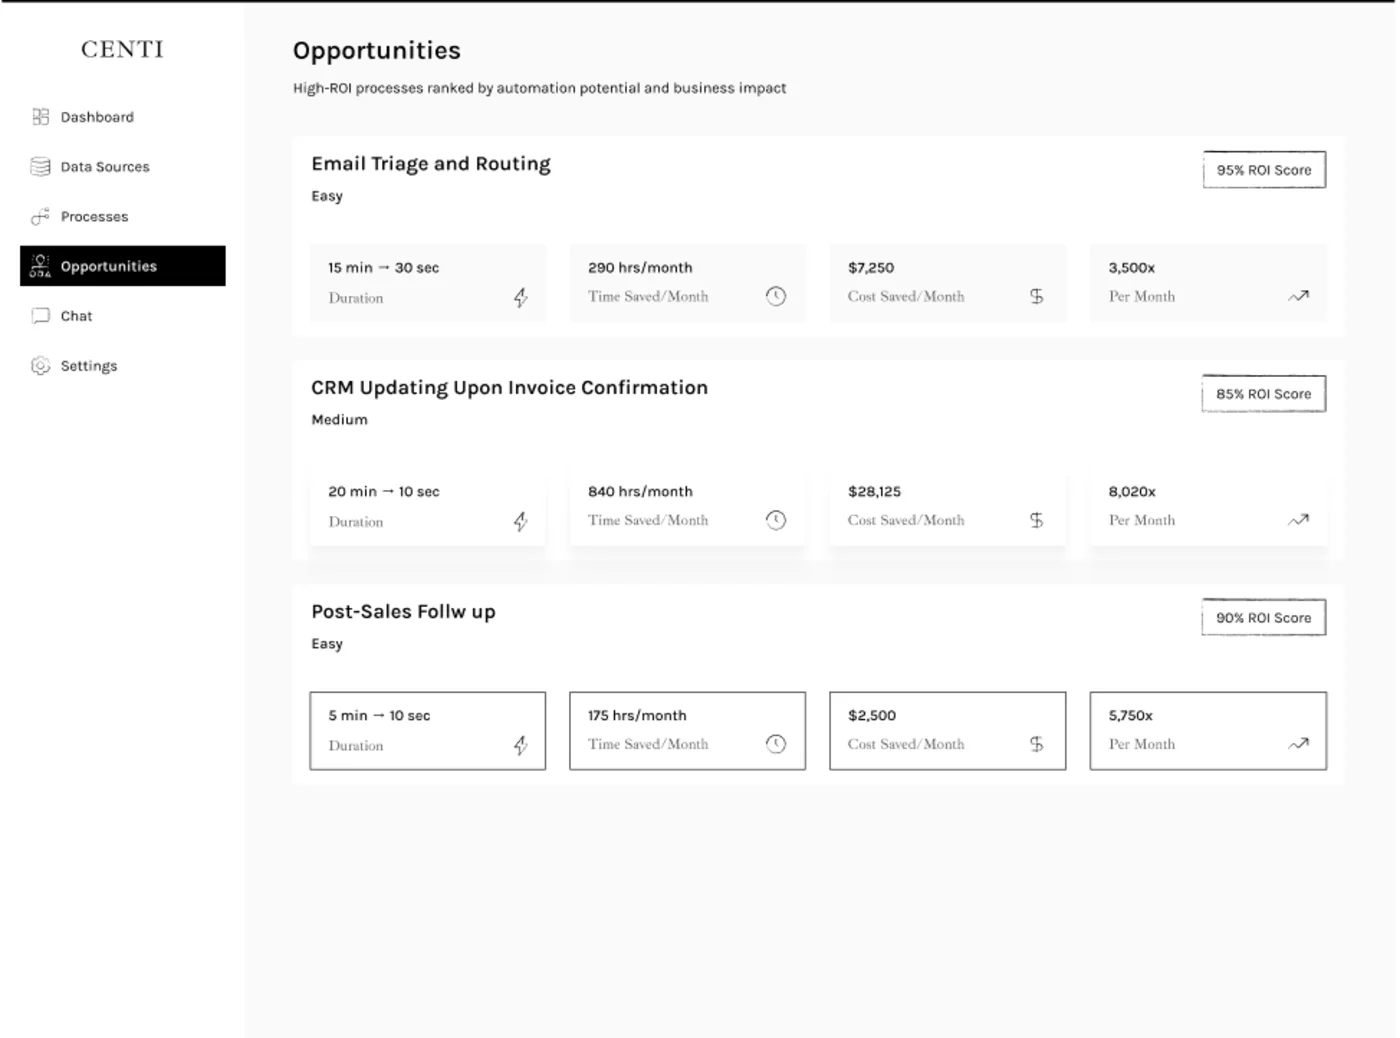Click the trend arrow on 8,020x card

coord(1298,520)
